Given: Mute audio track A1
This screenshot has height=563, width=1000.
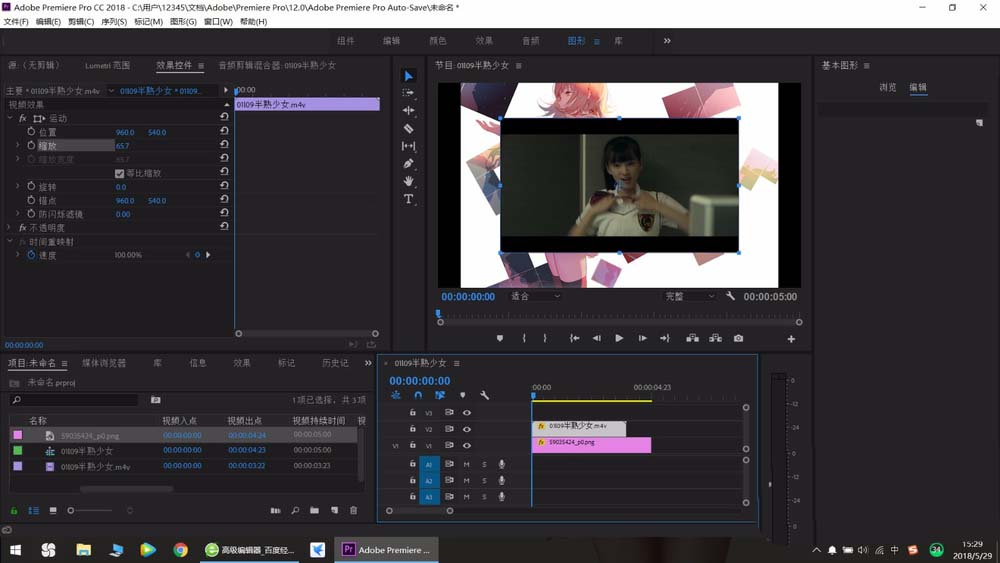Looking at the screenshot, I should (466, 464).
